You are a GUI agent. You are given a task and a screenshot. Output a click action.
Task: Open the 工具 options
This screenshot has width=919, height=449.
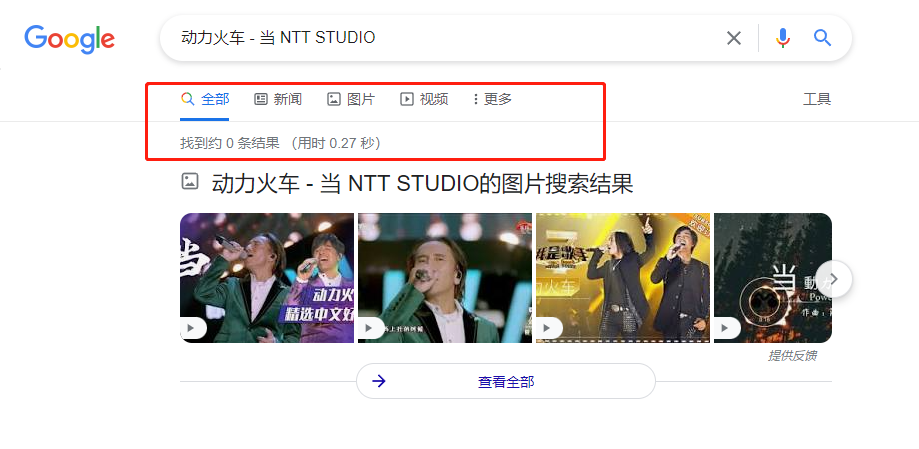tap(817, 99)
